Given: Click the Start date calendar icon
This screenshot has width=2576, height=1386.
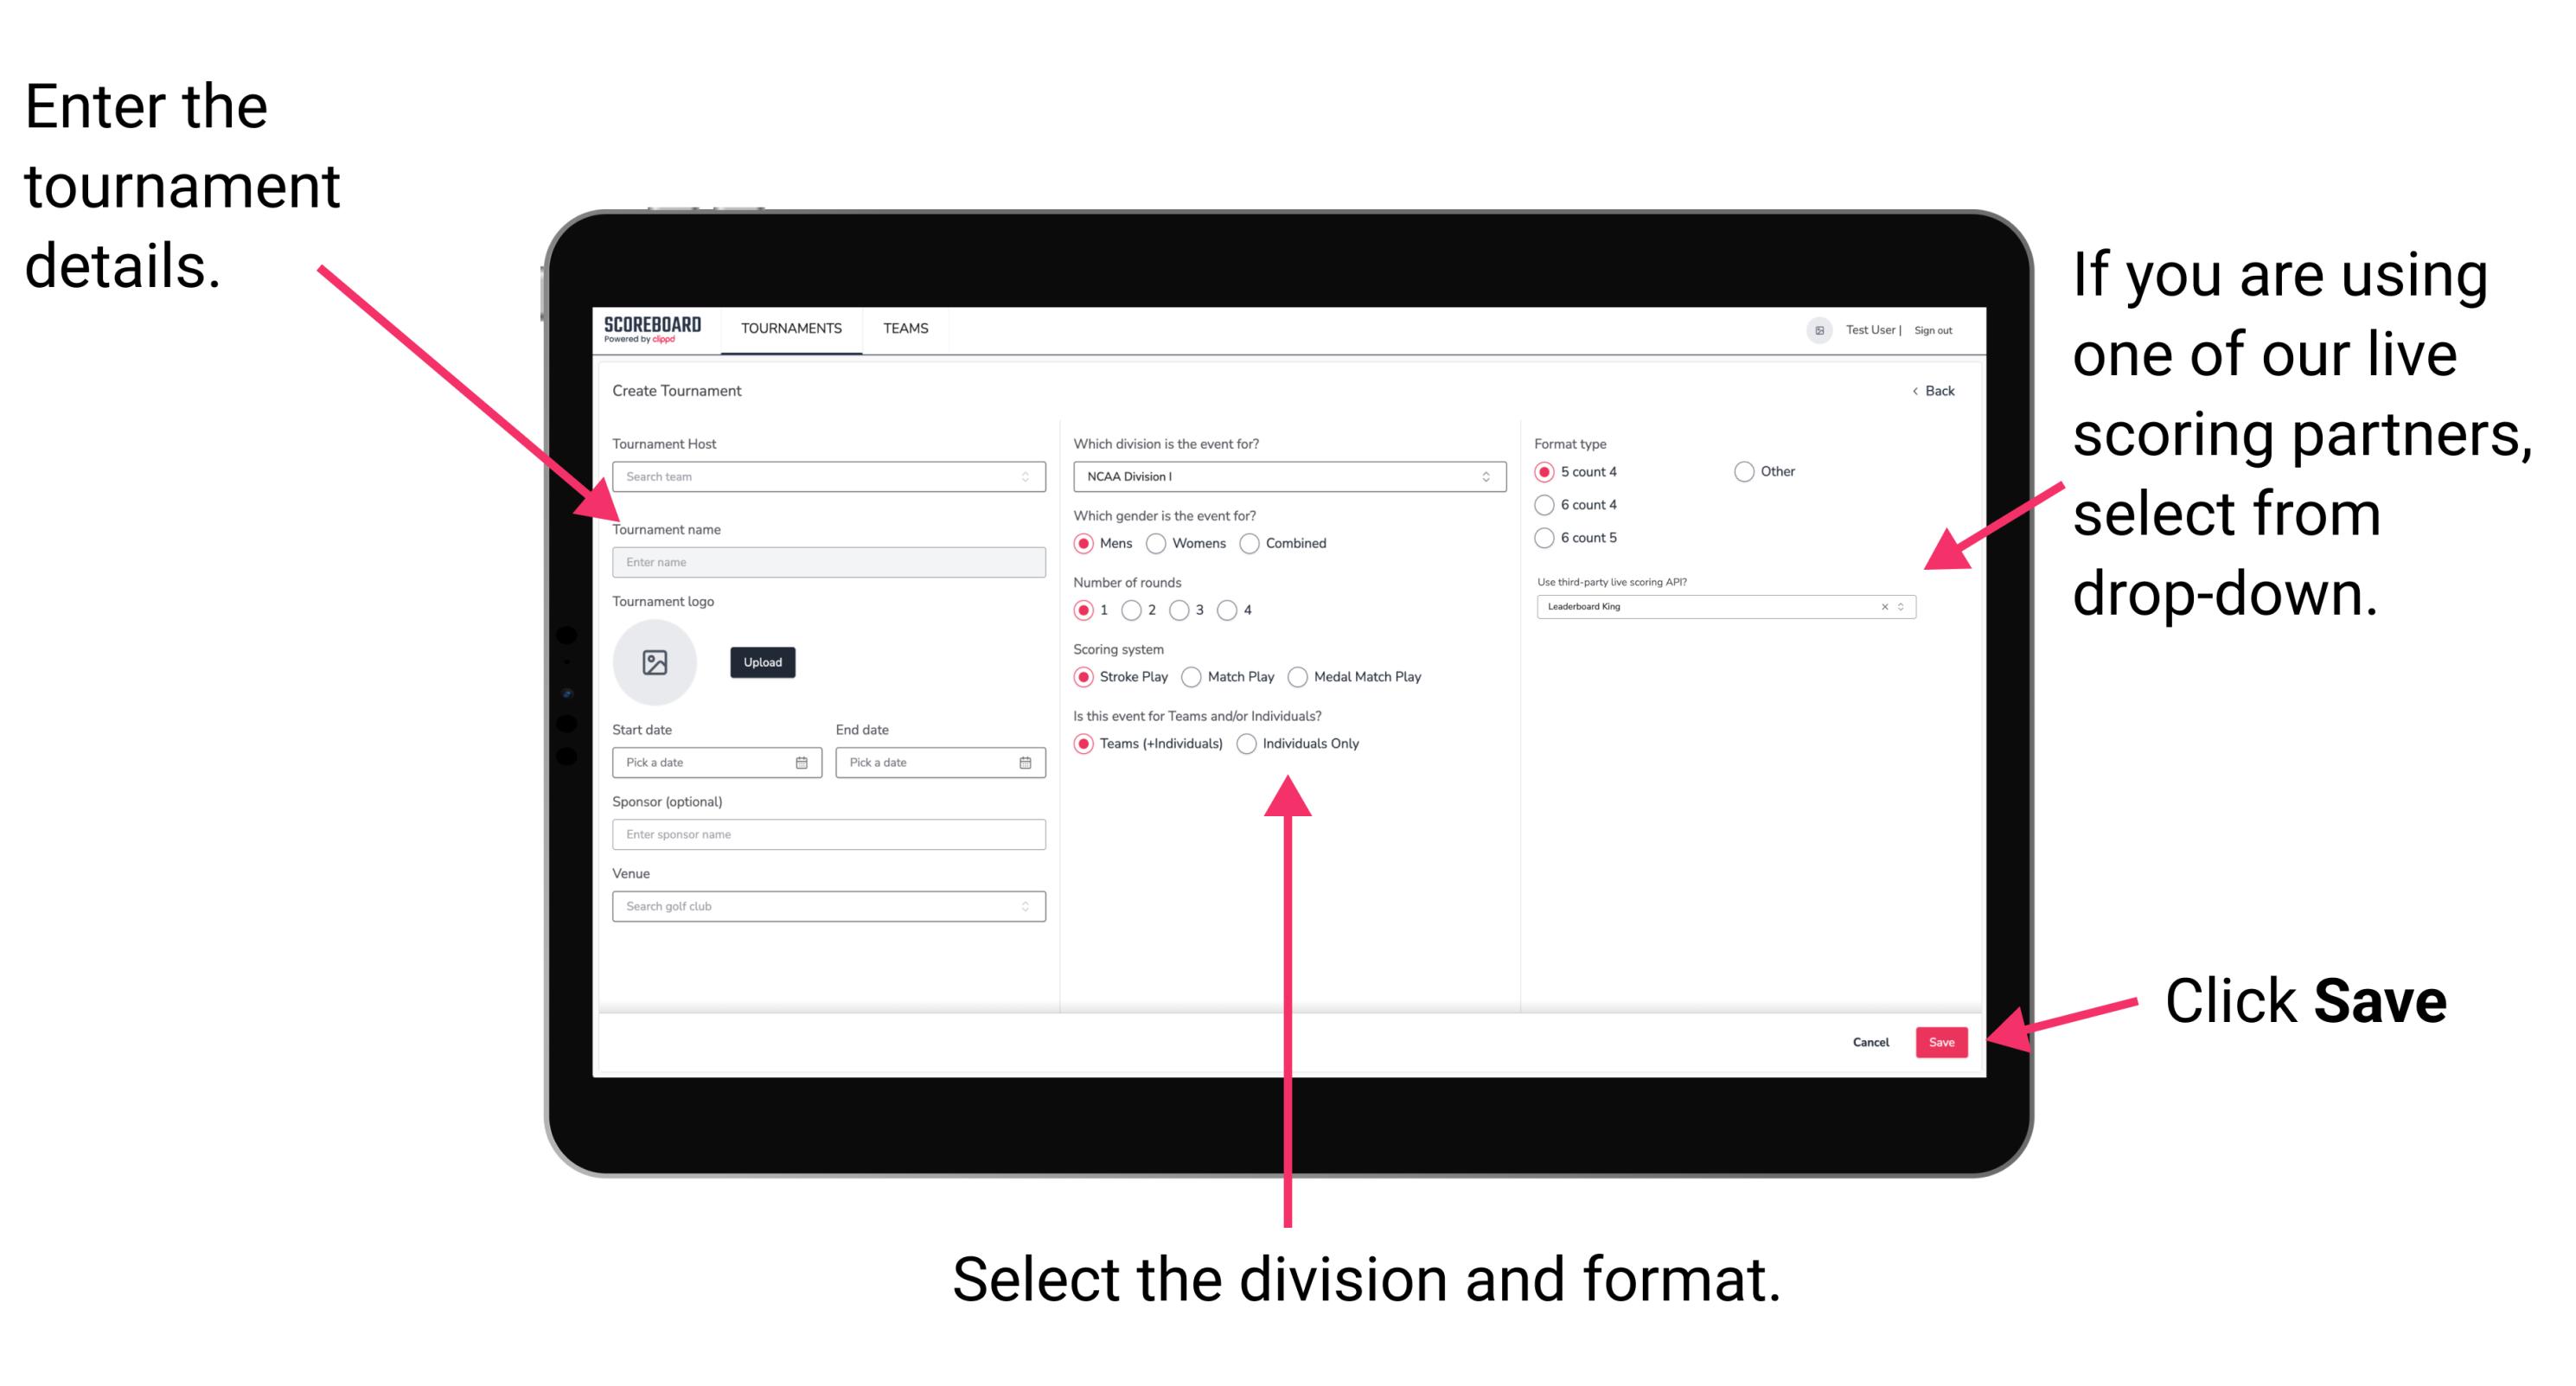Looking at the screenshot, I should pos(804,761).
